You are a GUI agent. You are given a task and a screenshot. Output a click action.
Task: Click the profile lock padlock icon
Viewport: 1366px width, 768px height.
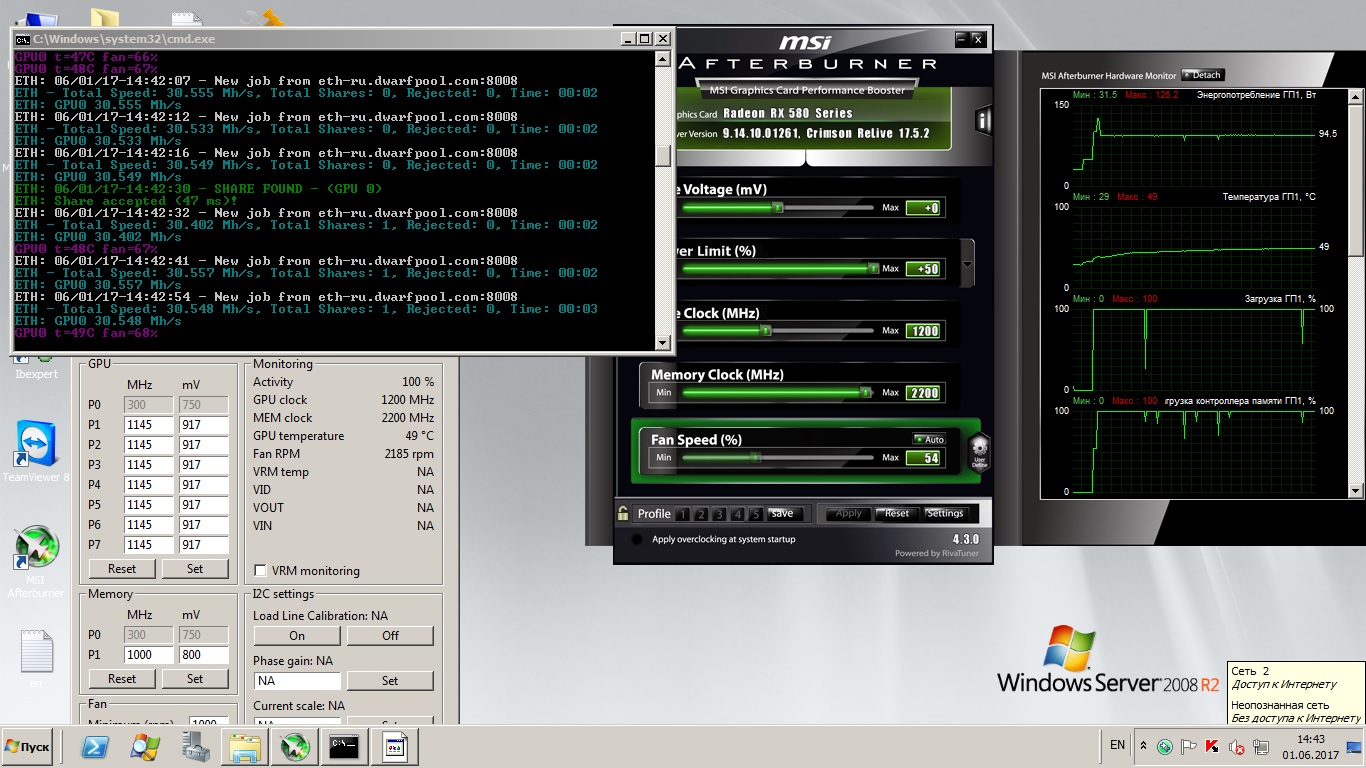coord(623,514)
